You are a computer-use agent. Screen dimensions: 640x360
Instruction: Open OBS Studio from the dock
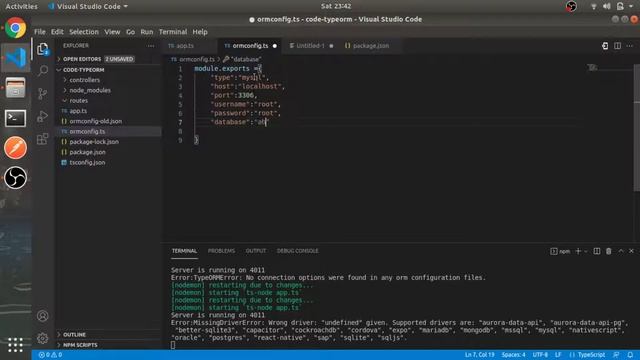16,178
